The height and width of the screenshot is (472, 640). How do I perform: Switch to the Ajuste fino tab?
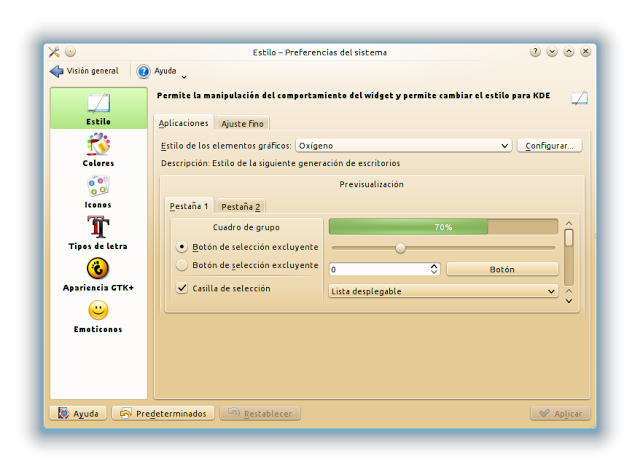[243, 123]
